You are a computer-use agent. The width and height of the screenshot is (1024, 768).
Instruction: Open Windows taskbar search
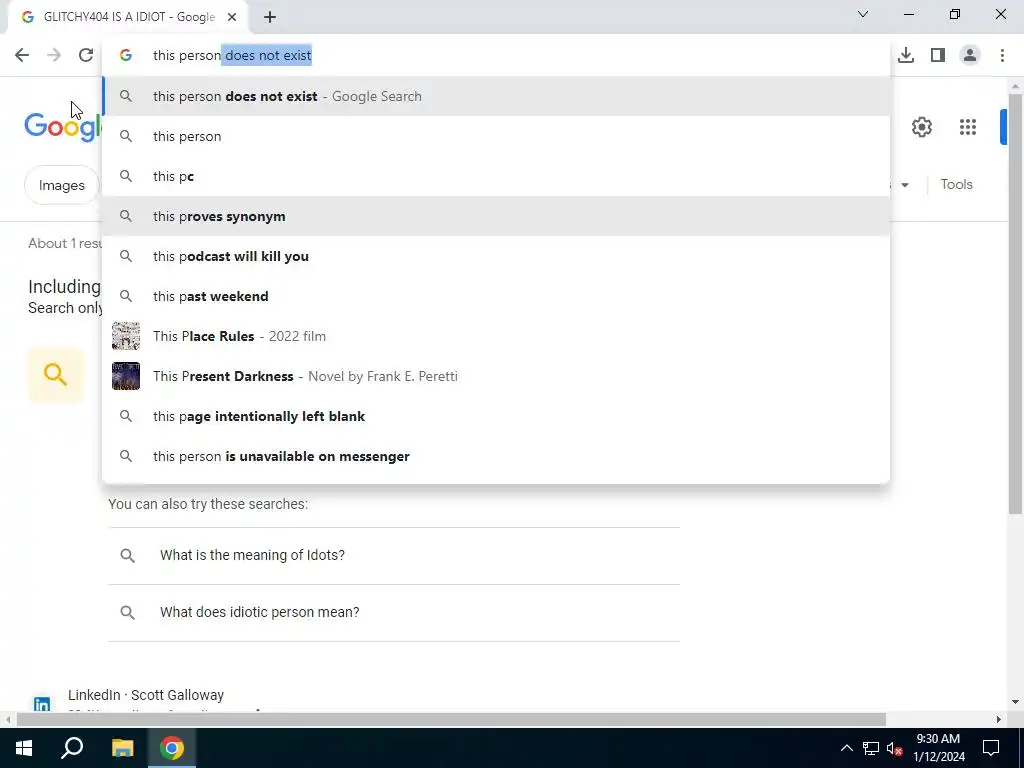coord(72,748)
